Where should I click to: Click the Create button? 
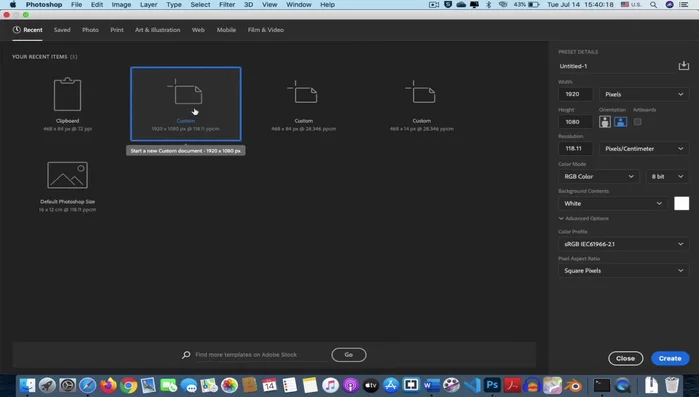670,359
